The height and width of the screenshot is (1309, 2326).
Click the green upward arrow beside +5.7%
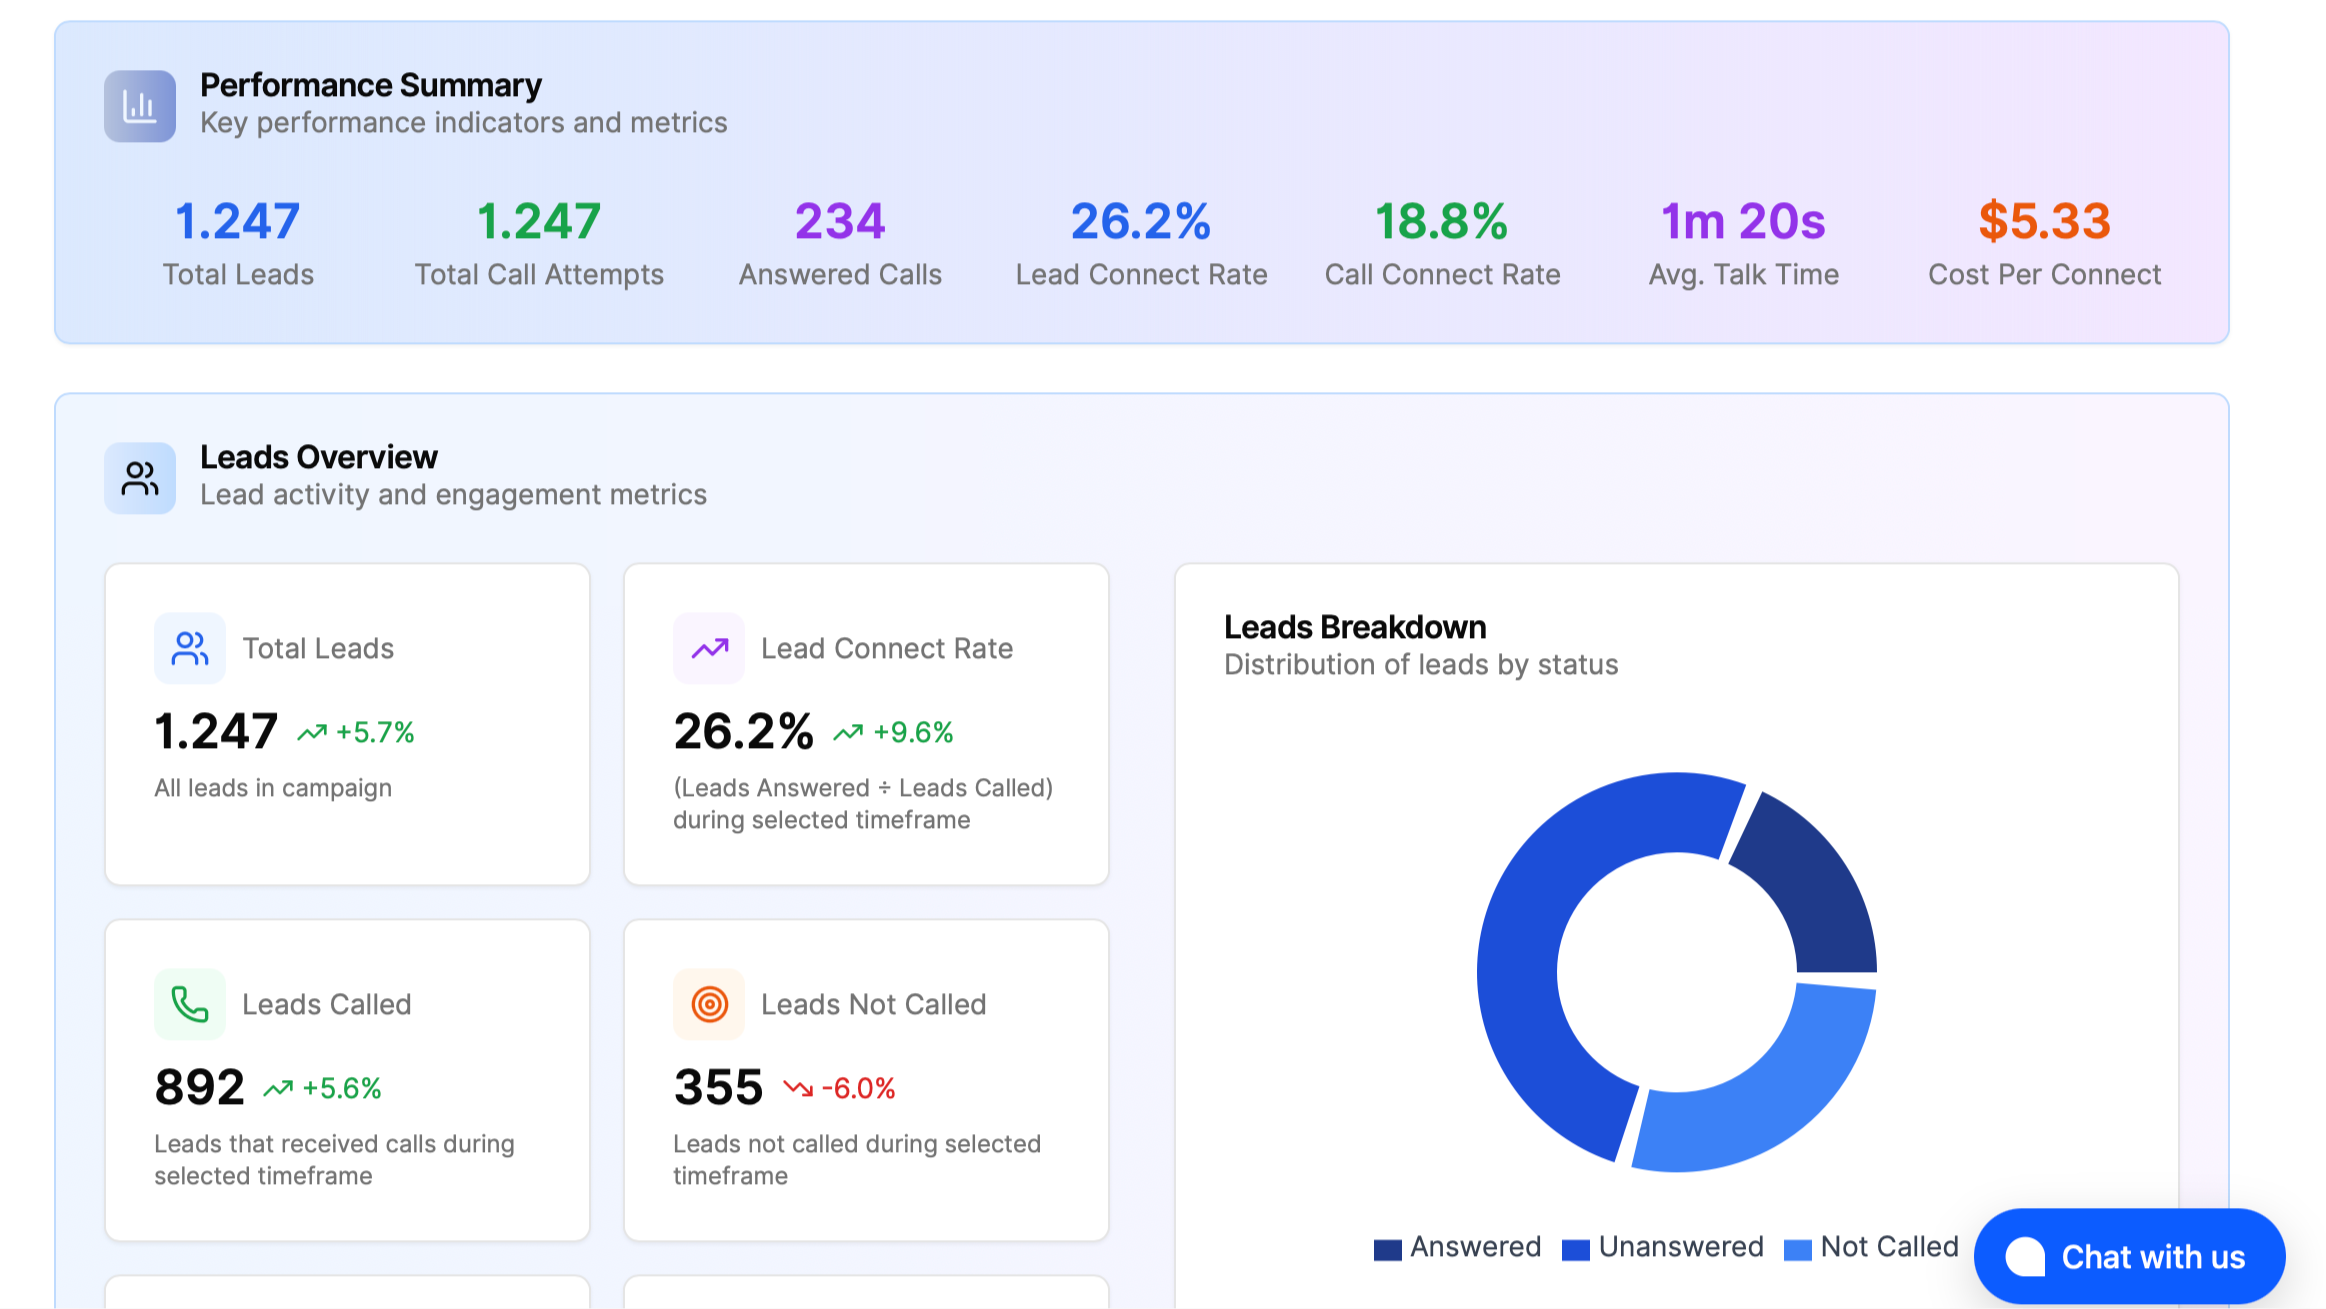[312, 732]
